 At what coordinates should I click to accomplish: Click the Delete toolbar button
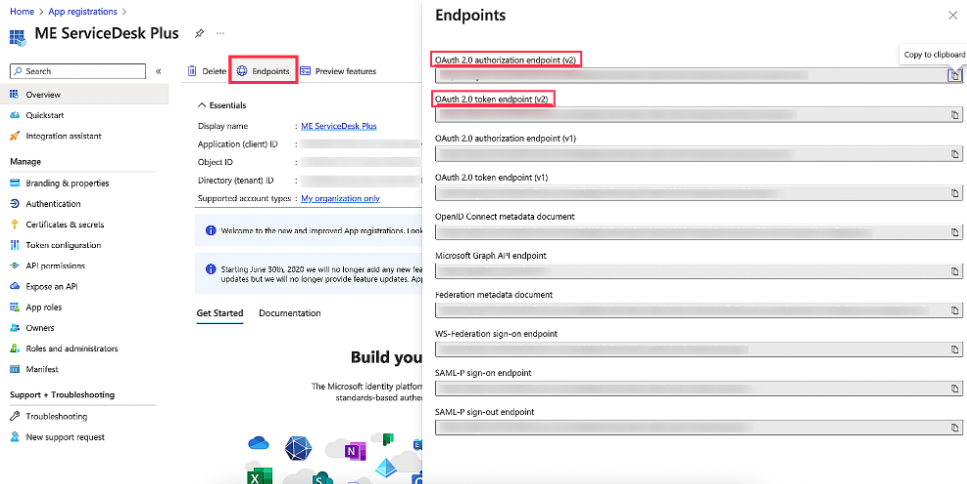point(207,71)
